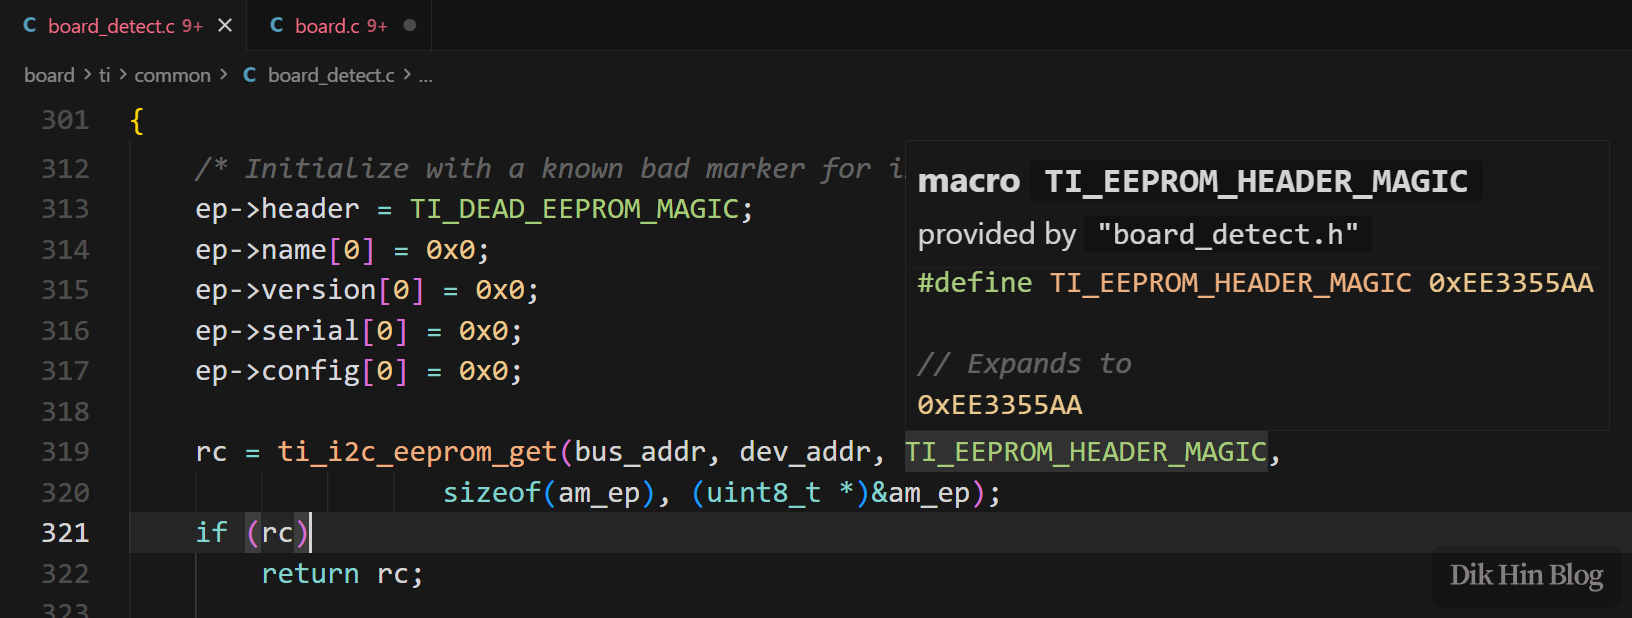Image resolution: width=1632 pixels, height=618 pixels.
Task: Click the sticky scroll line 301 brace
Action: pyautogui.click(x=137, y=121)
